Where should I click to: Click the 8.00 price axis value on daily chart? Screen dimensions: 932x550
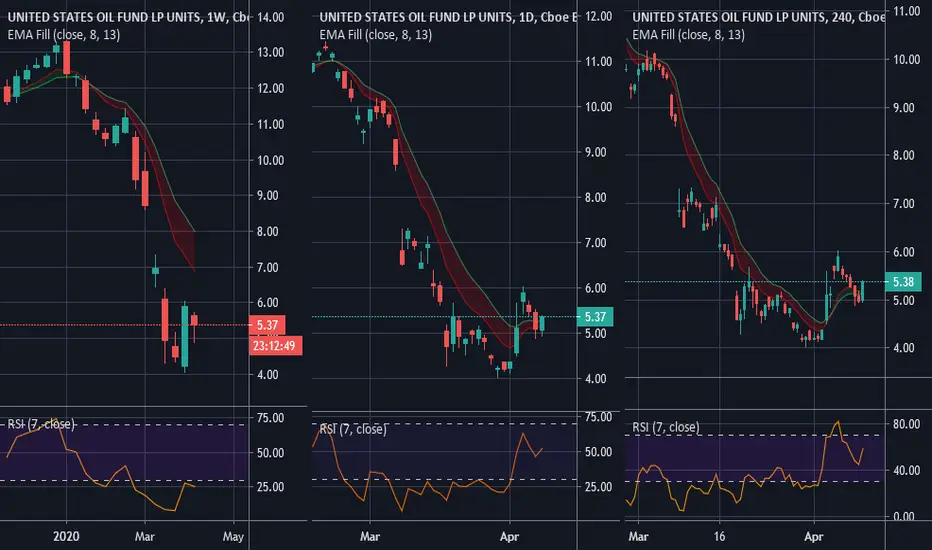click(596, 197)
